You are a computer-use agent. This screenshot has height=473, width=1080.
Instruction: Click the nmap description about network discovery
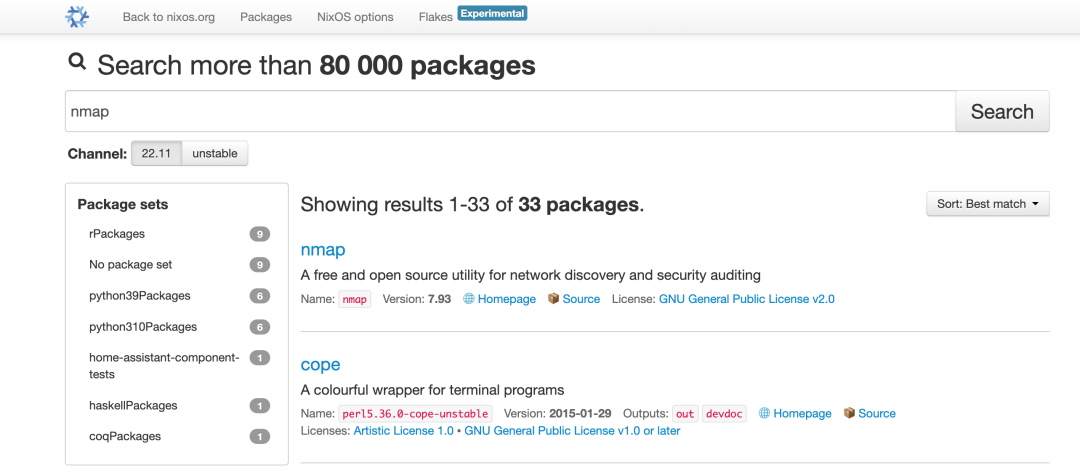coord(530,275)
